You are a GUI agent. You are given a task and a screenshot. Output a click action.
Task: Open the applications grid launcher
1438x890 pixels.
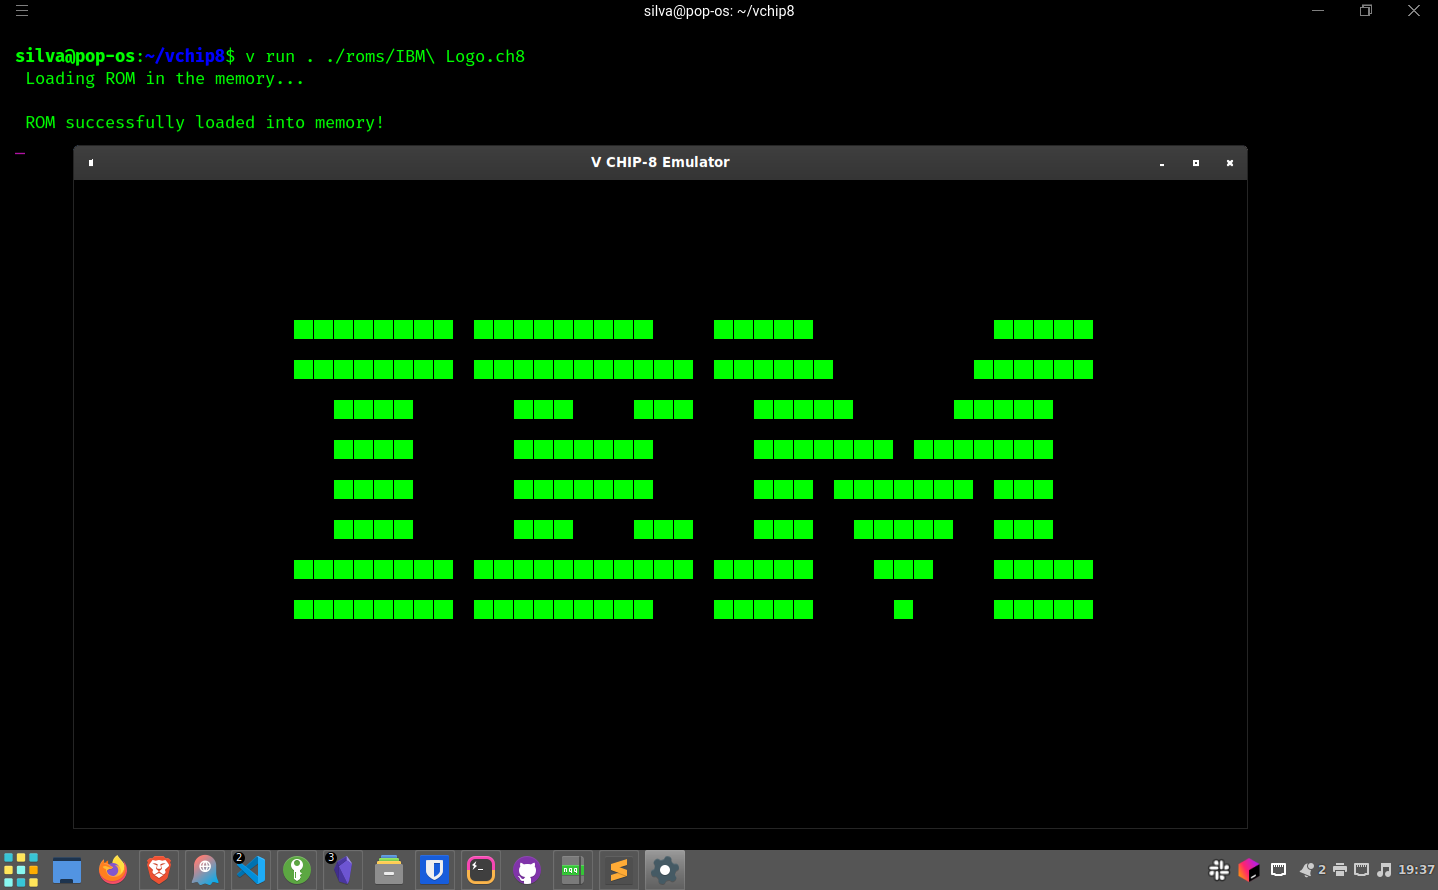click(x=22, y=870)
